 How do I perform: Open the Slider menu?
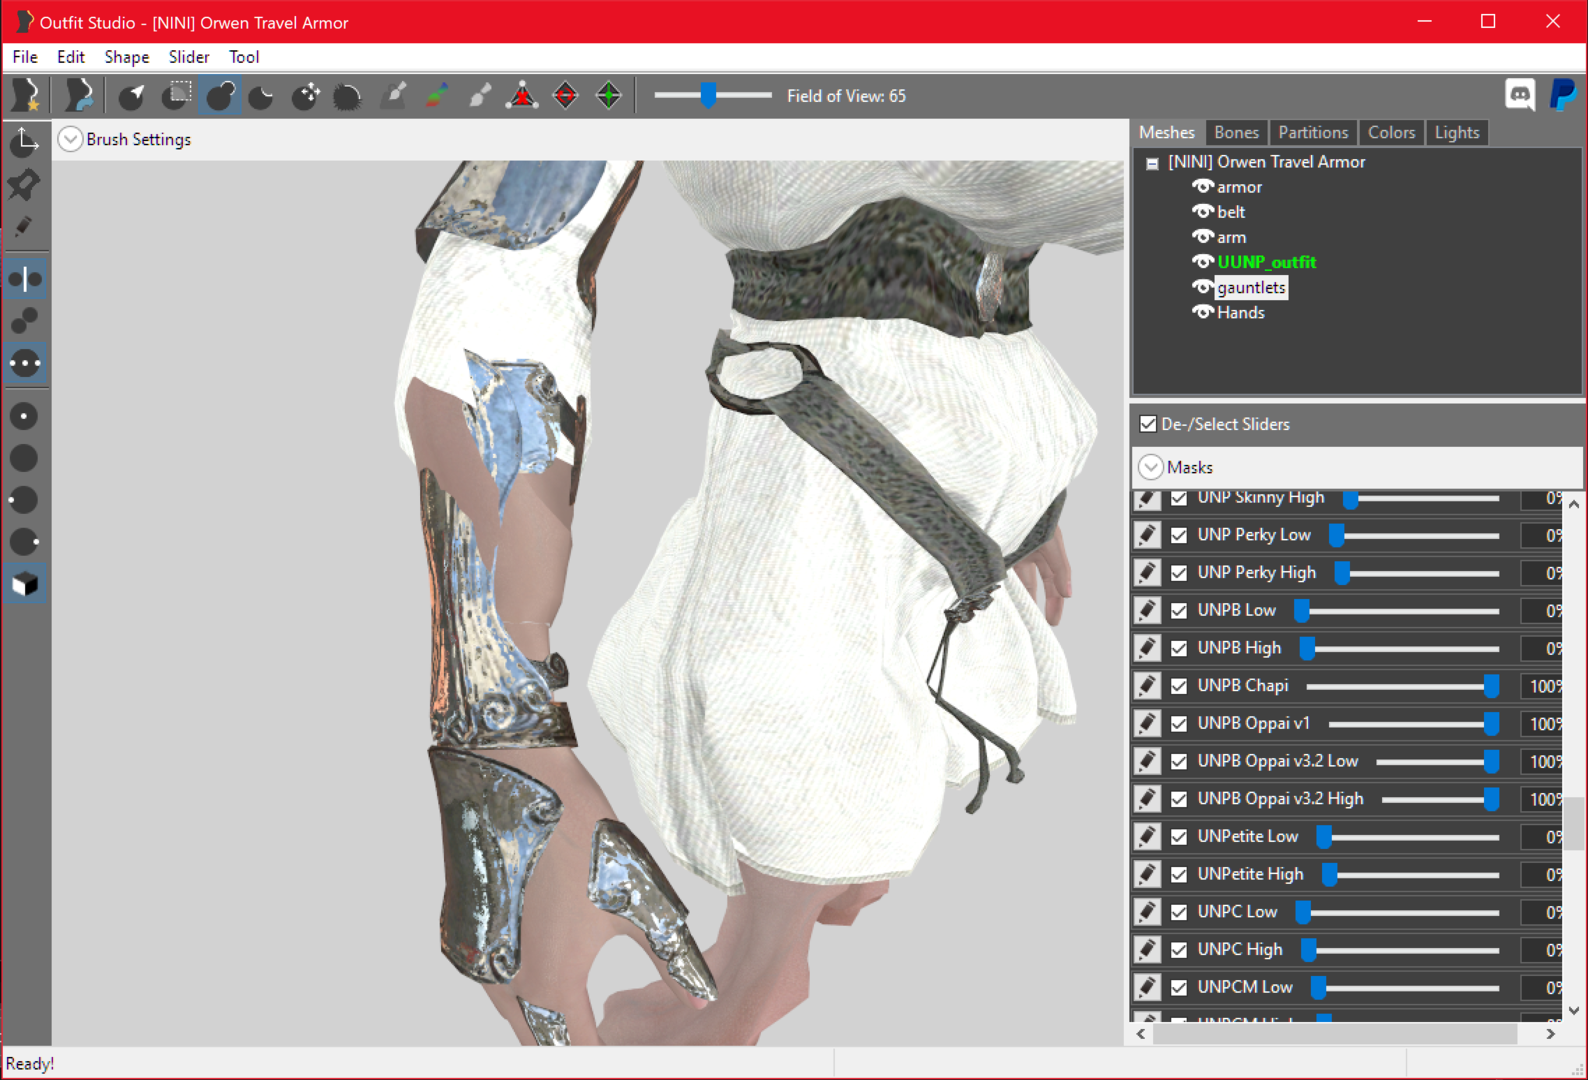point(189,57)
